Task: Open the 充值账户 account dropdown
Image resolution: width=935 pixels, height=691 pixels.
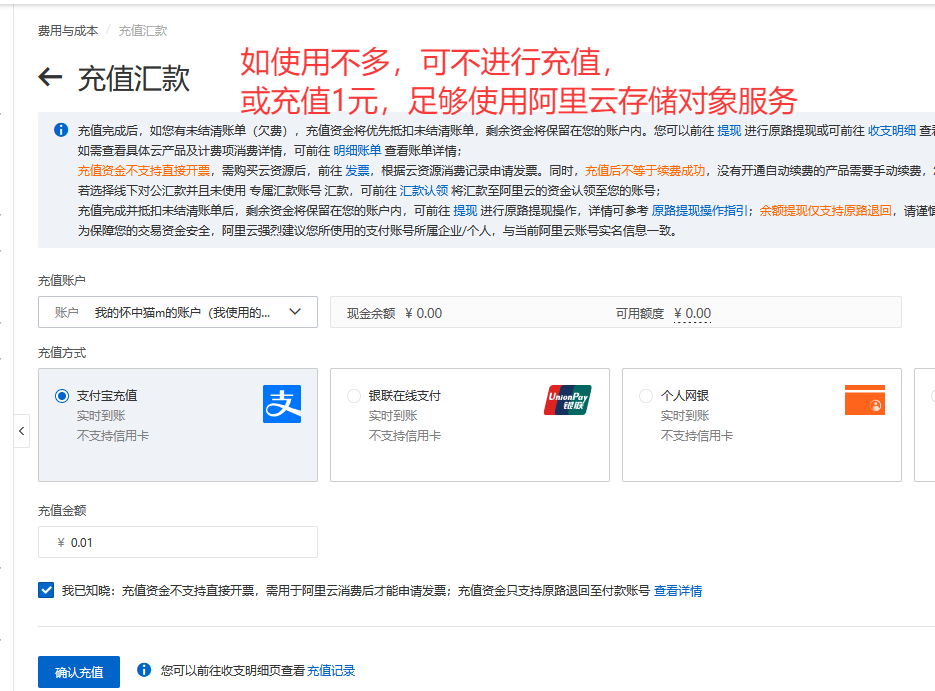Action: pyautogui.click(x=178, y=312)
